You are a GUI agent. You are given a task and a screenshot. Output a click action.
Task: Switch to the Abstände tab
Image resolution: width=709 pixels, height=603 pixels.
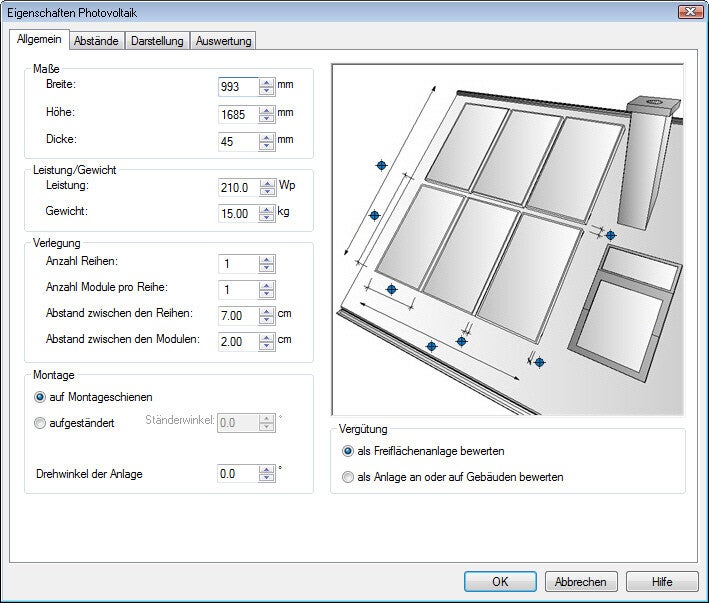[96, 41]
